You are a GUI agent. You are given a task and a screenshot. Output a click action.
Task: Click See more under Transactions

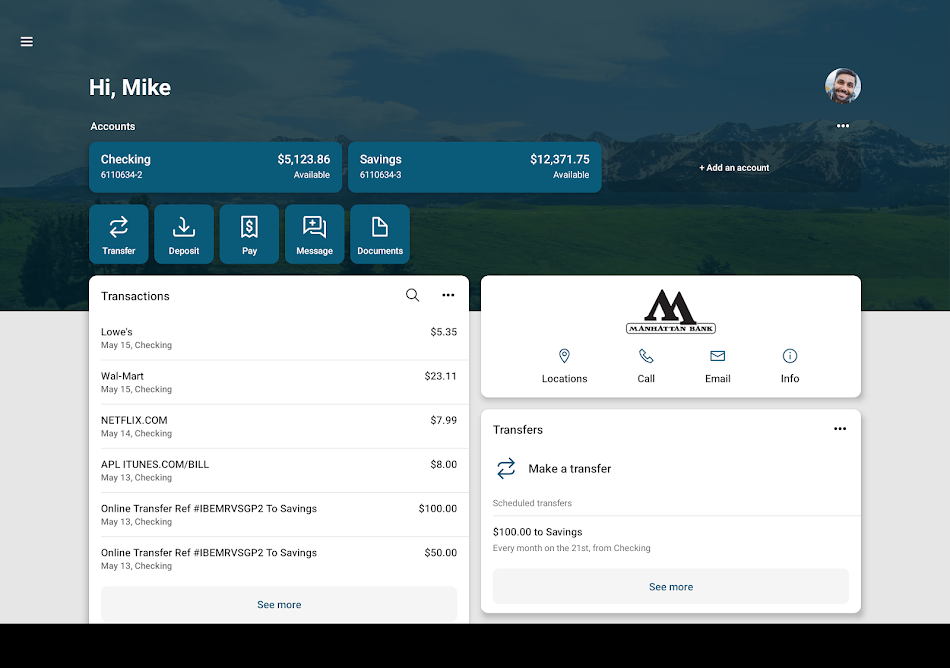279,604
